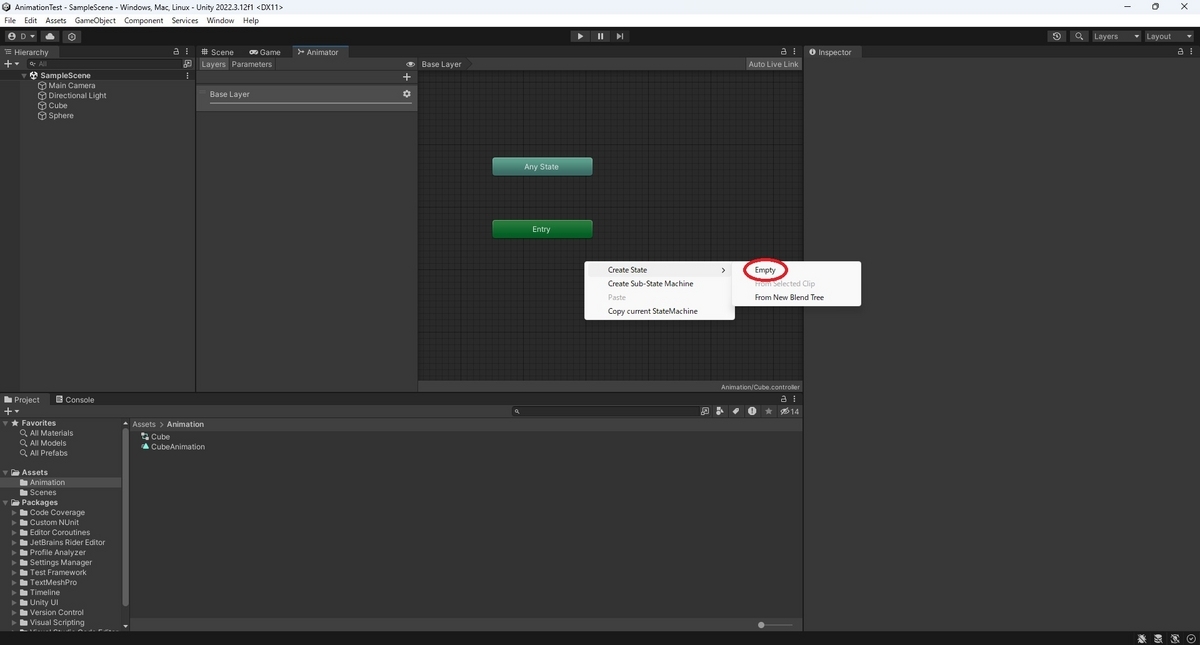
Task: Open the Unity Cloud icon
Action: tap(50, 36)
